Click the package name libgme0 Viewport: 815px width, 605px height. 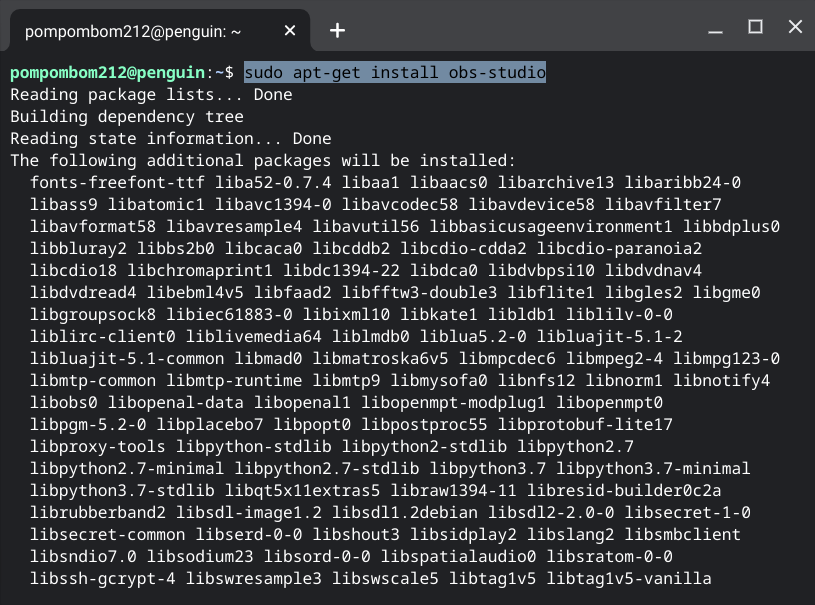click(x=726, y=293)
